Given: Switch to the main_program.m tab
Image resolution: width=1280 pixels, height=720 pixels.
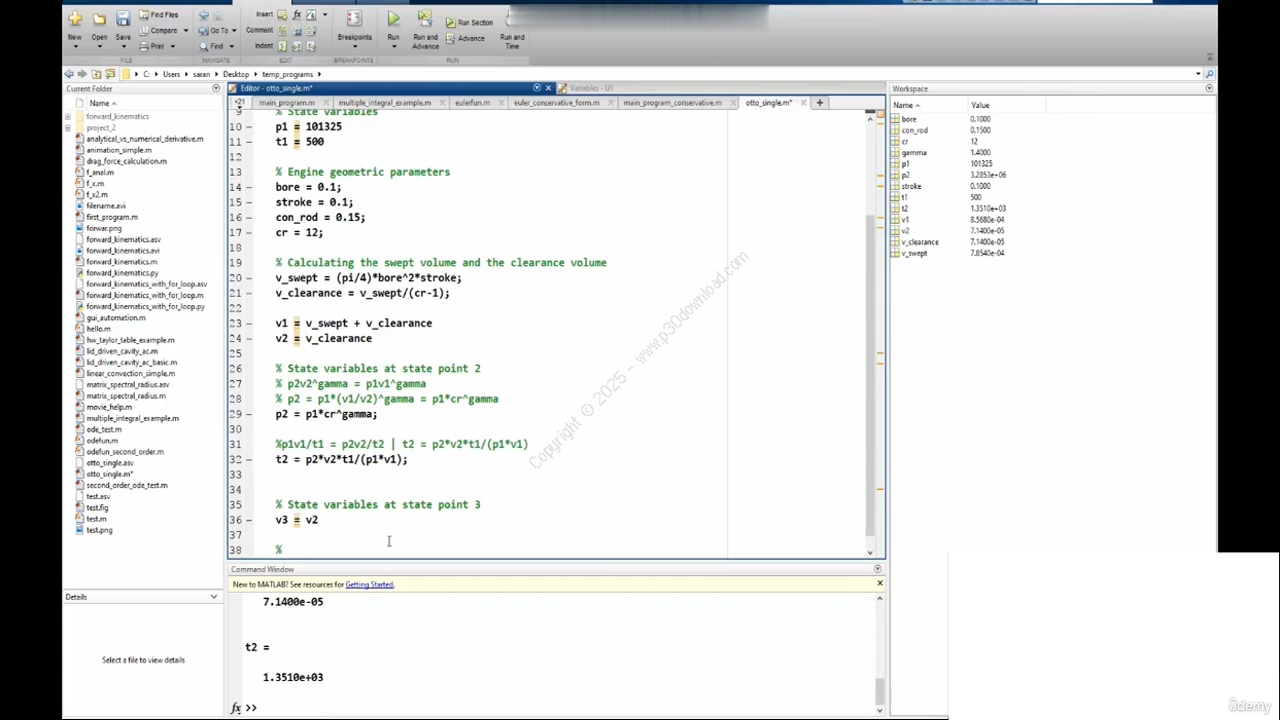Looking at the screenshot, I should [x=287, y=103].
